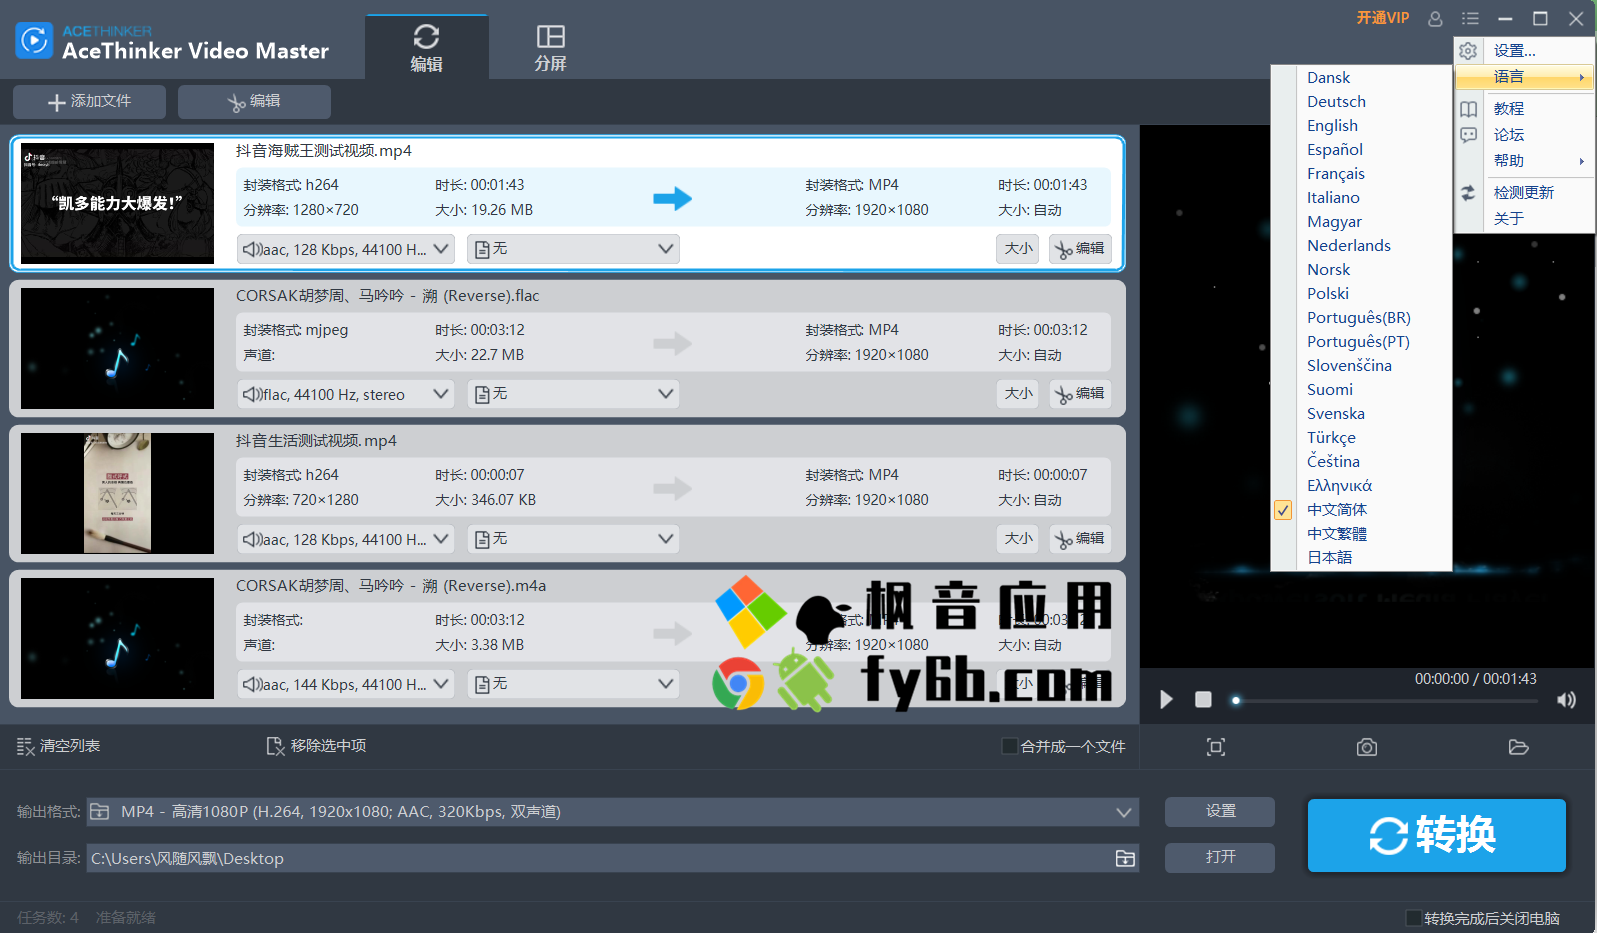Click the 添加文件 add files button

(89, 101)
